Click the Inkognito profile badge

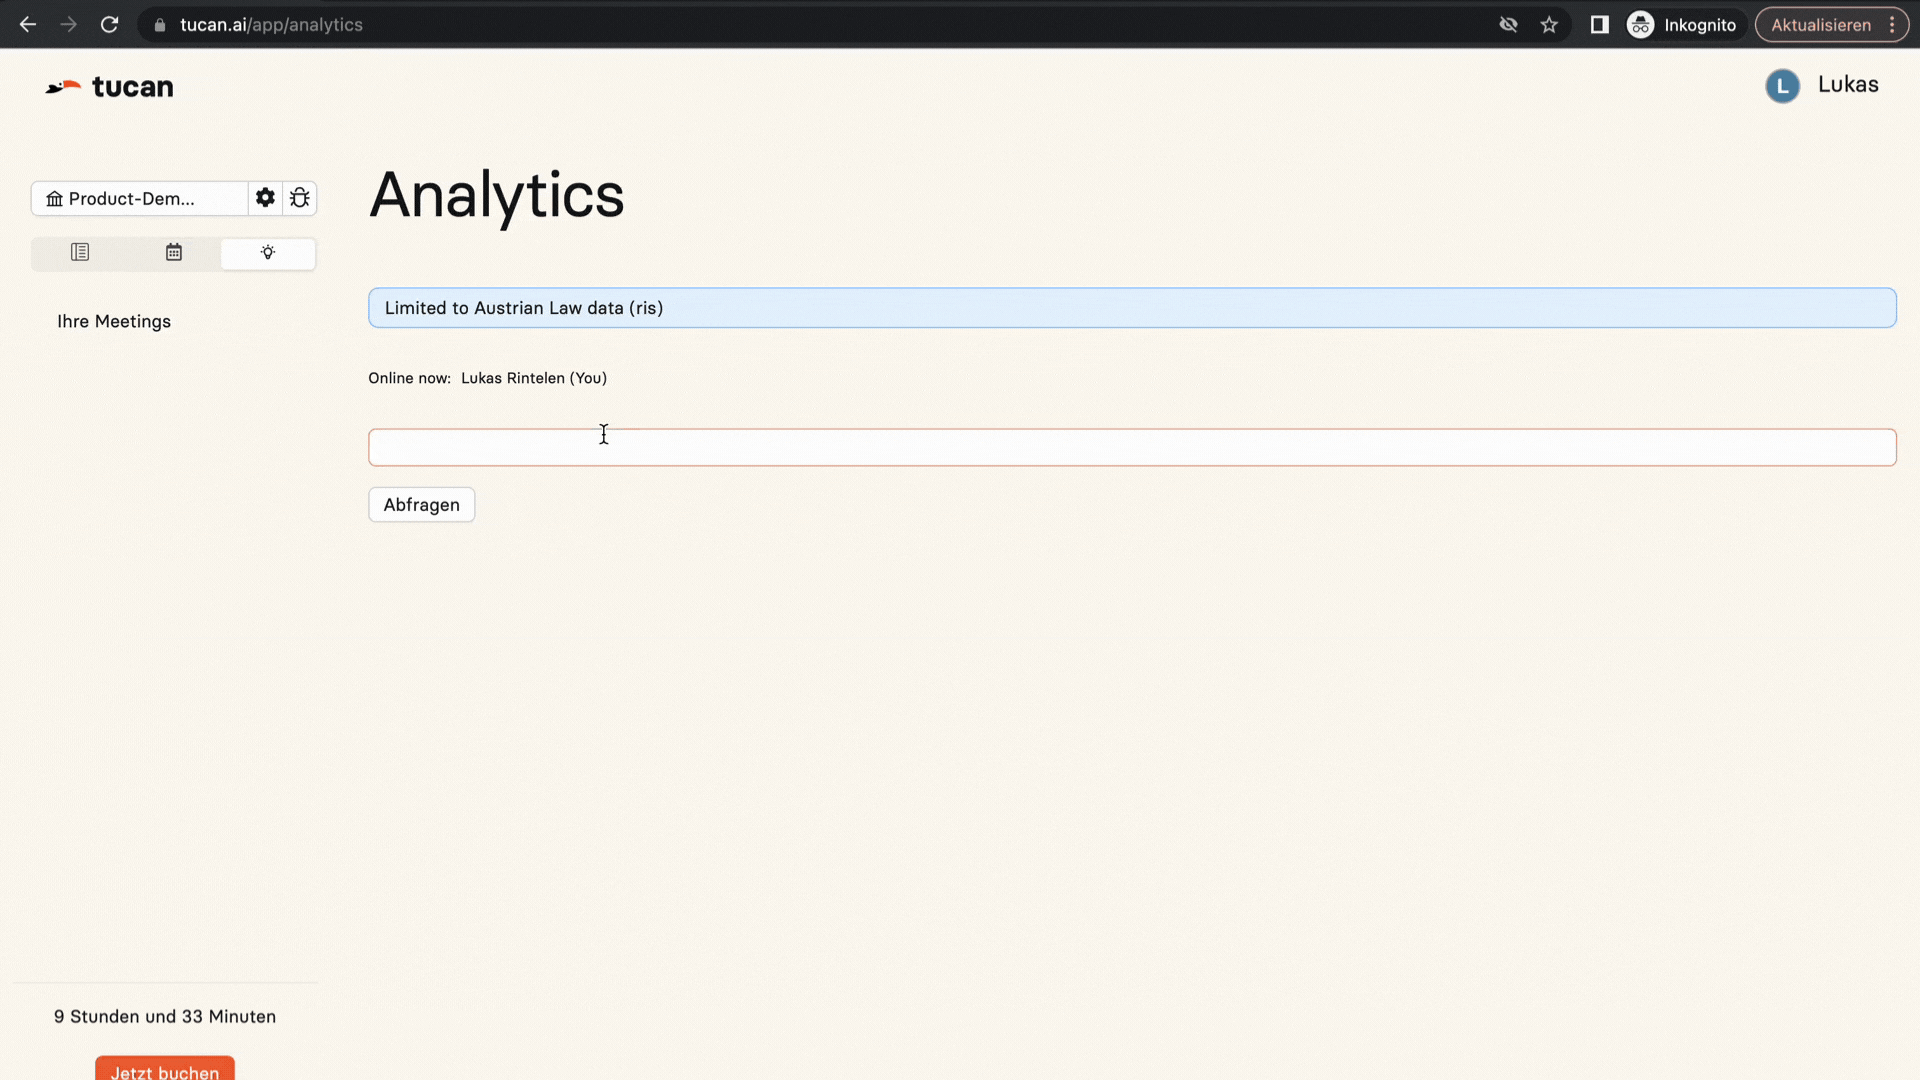[1683, 25]
